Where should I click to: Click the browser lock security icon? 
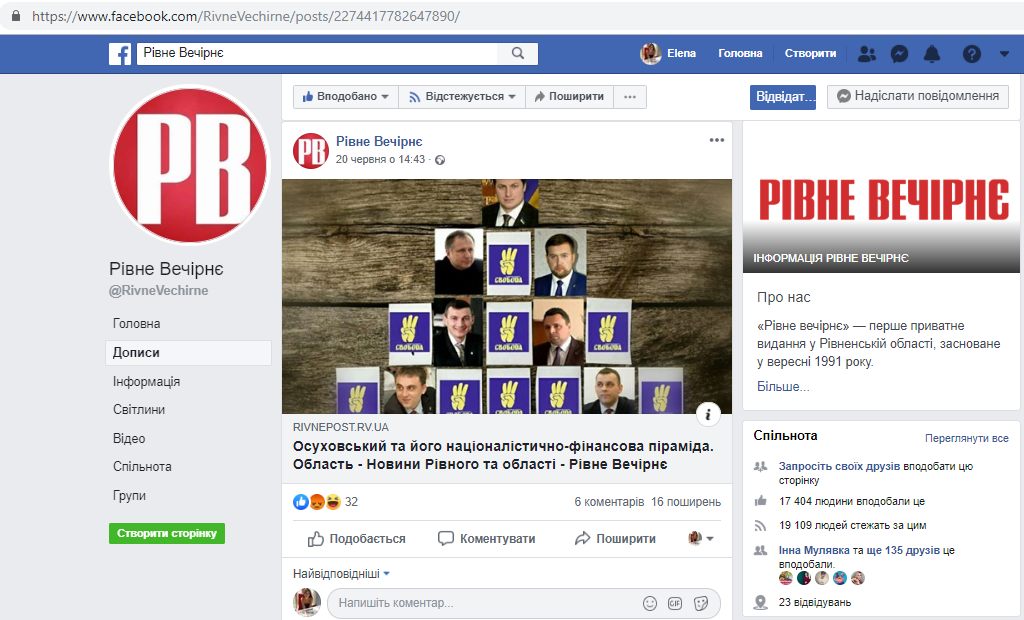click(16, 16)
